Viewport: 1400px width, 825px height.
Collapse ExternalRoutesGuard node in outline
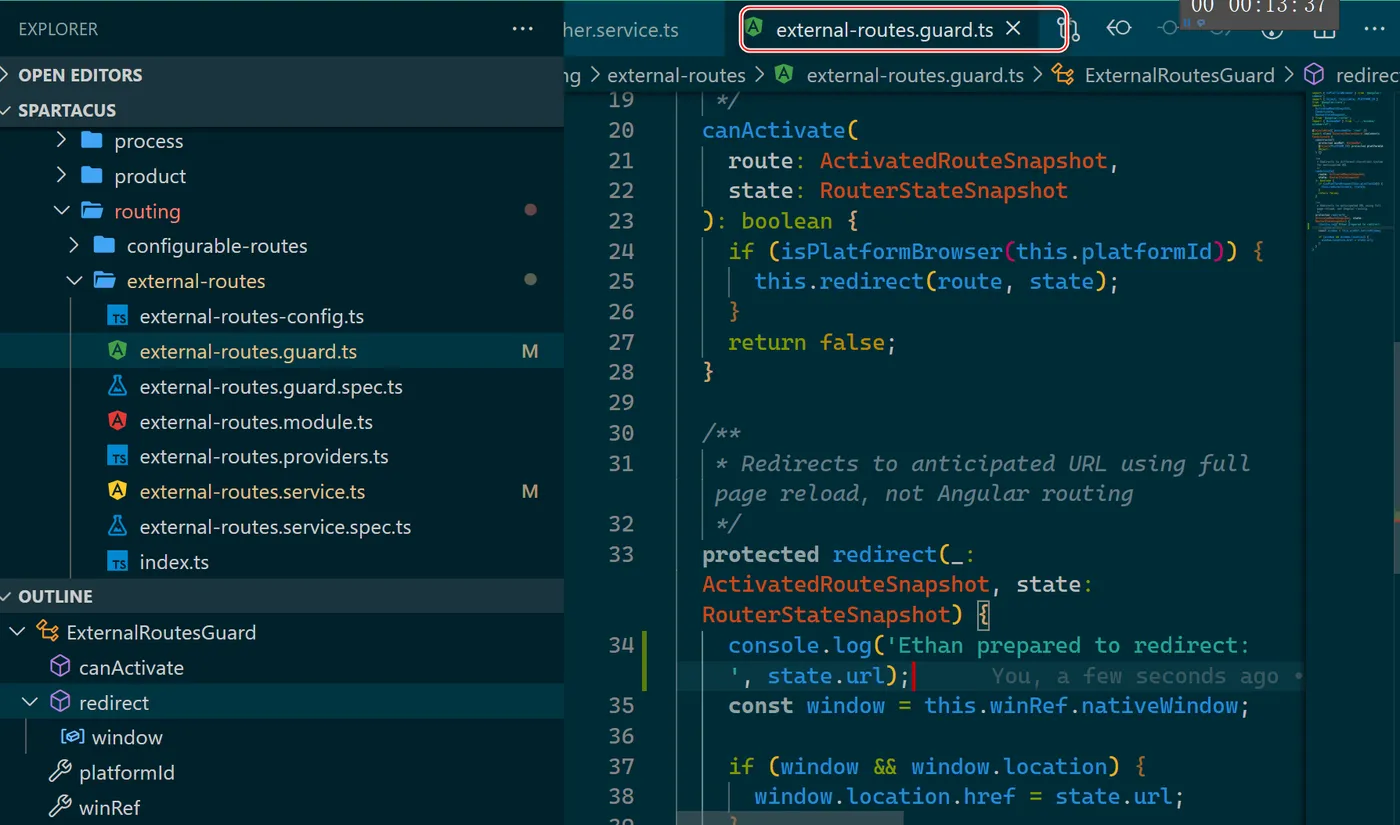point(17,631)
